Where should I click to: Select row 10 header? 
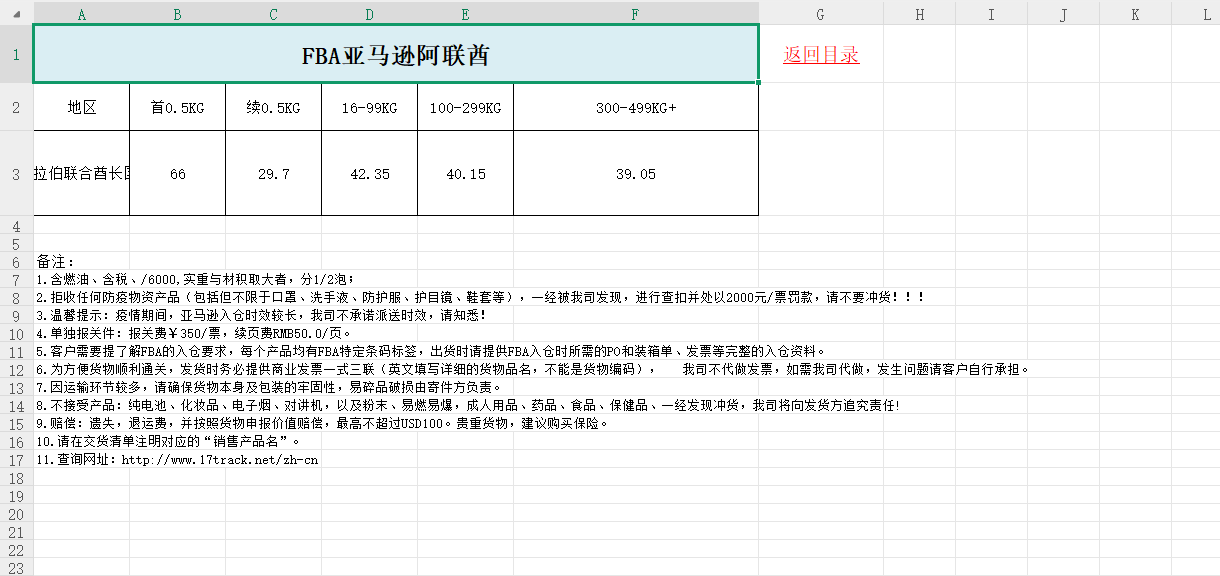[x=16, y=333]
